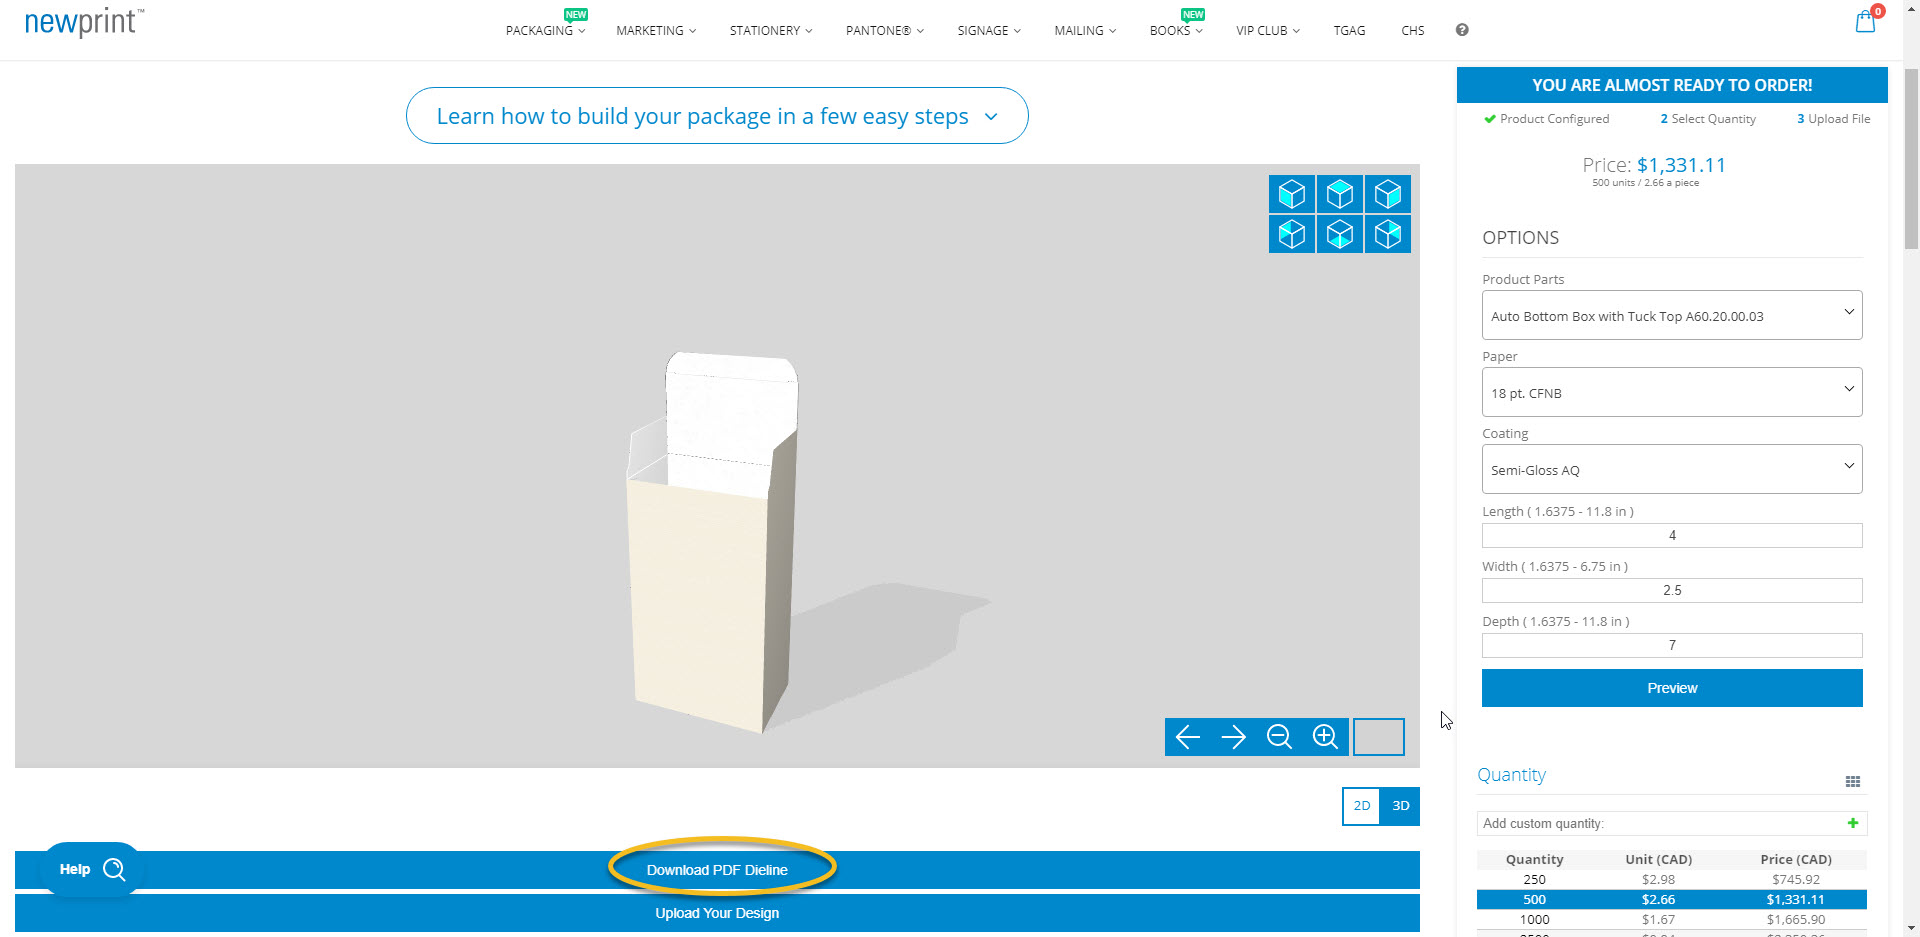Select the 500 quantity row

1672,900
